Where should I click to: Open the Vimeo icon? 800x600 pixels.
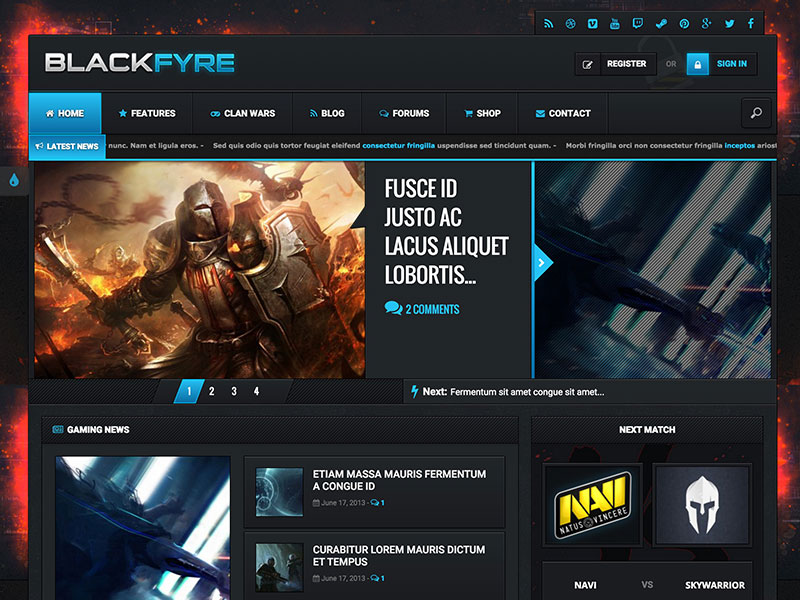[592, 21]
